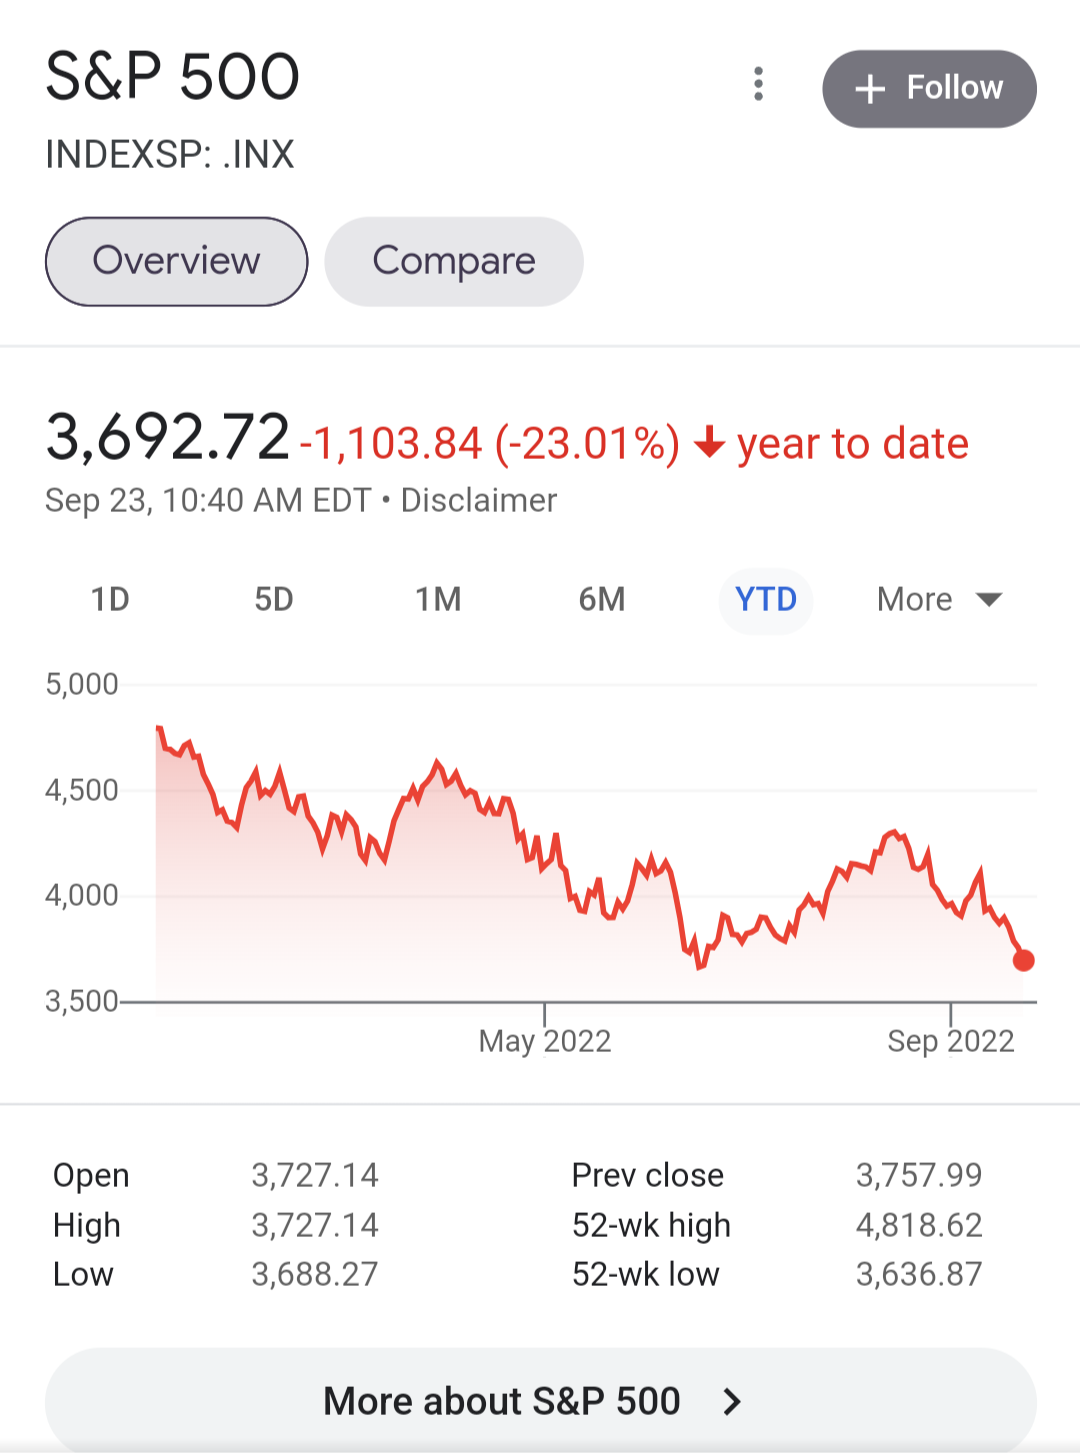Screen dimensions: 1080x1454
Task: Click the plus icon on Follow button
Action: click(x=870, y=89)
